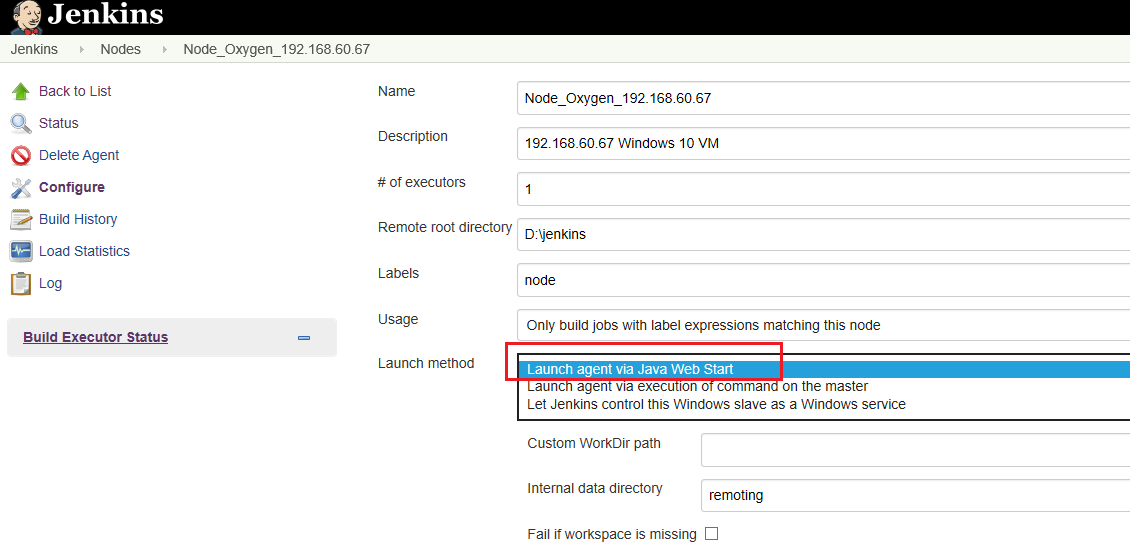1130x552 pixels.
Task: Expand the arrow after Nodes breadcrumb
Action: point(165,50)
